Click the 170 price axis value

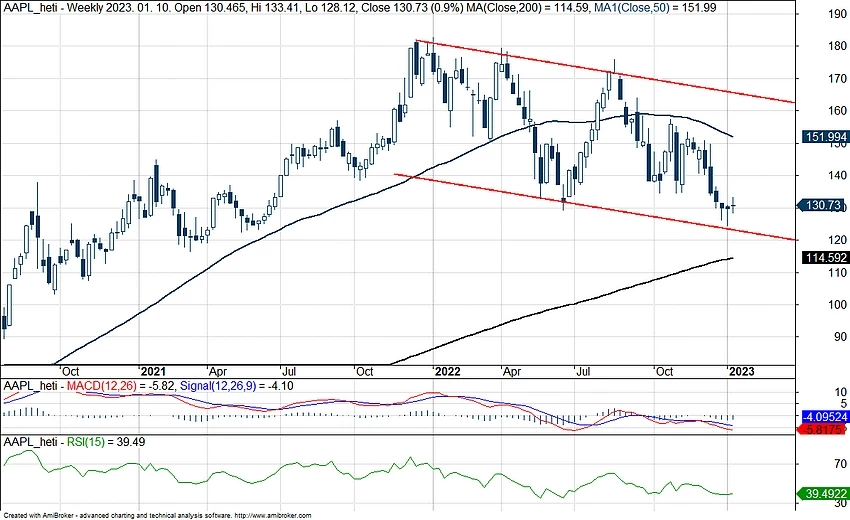tap(838, 79)
